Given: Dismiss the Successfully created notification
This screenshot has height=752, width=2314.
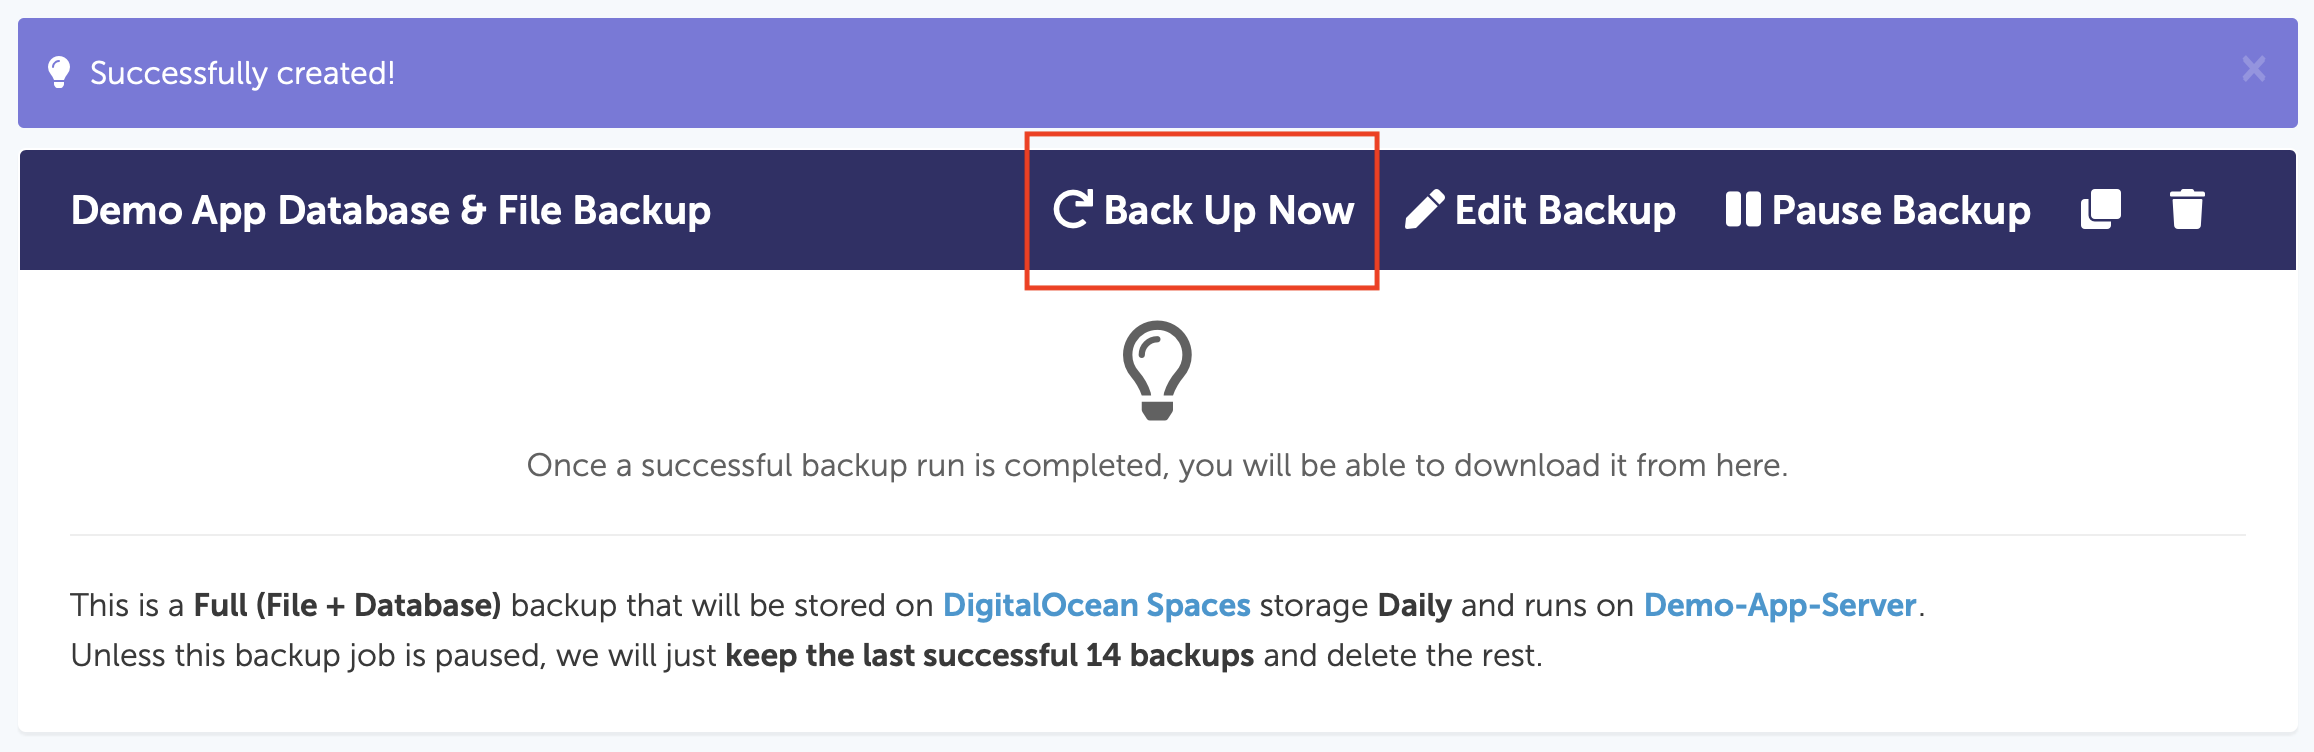Looking at the screenshot, I should click(2253, 69).
